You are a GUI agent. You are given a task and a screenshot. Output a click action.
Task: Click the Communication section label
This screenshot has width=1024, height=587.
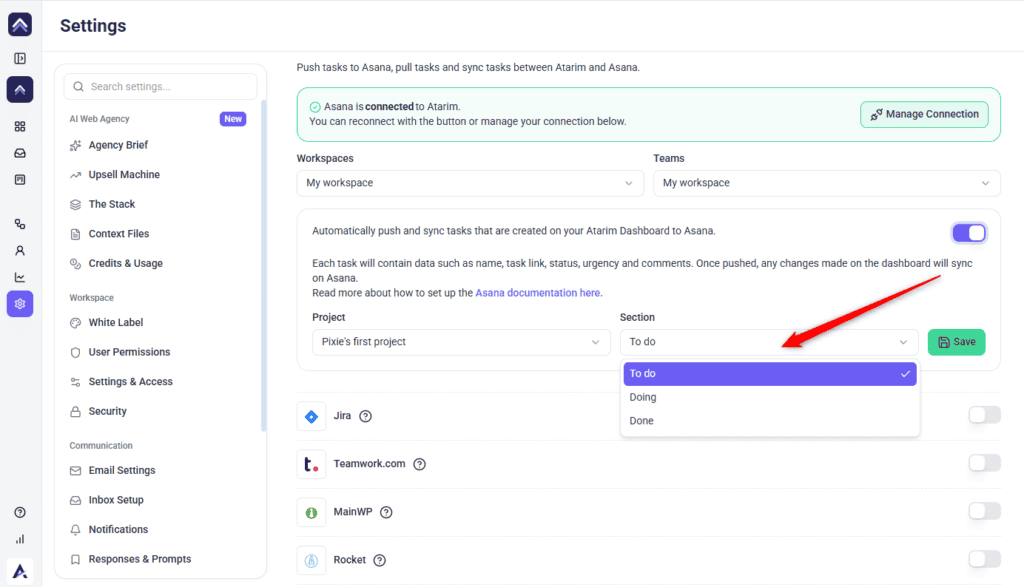tap(101, 445)
